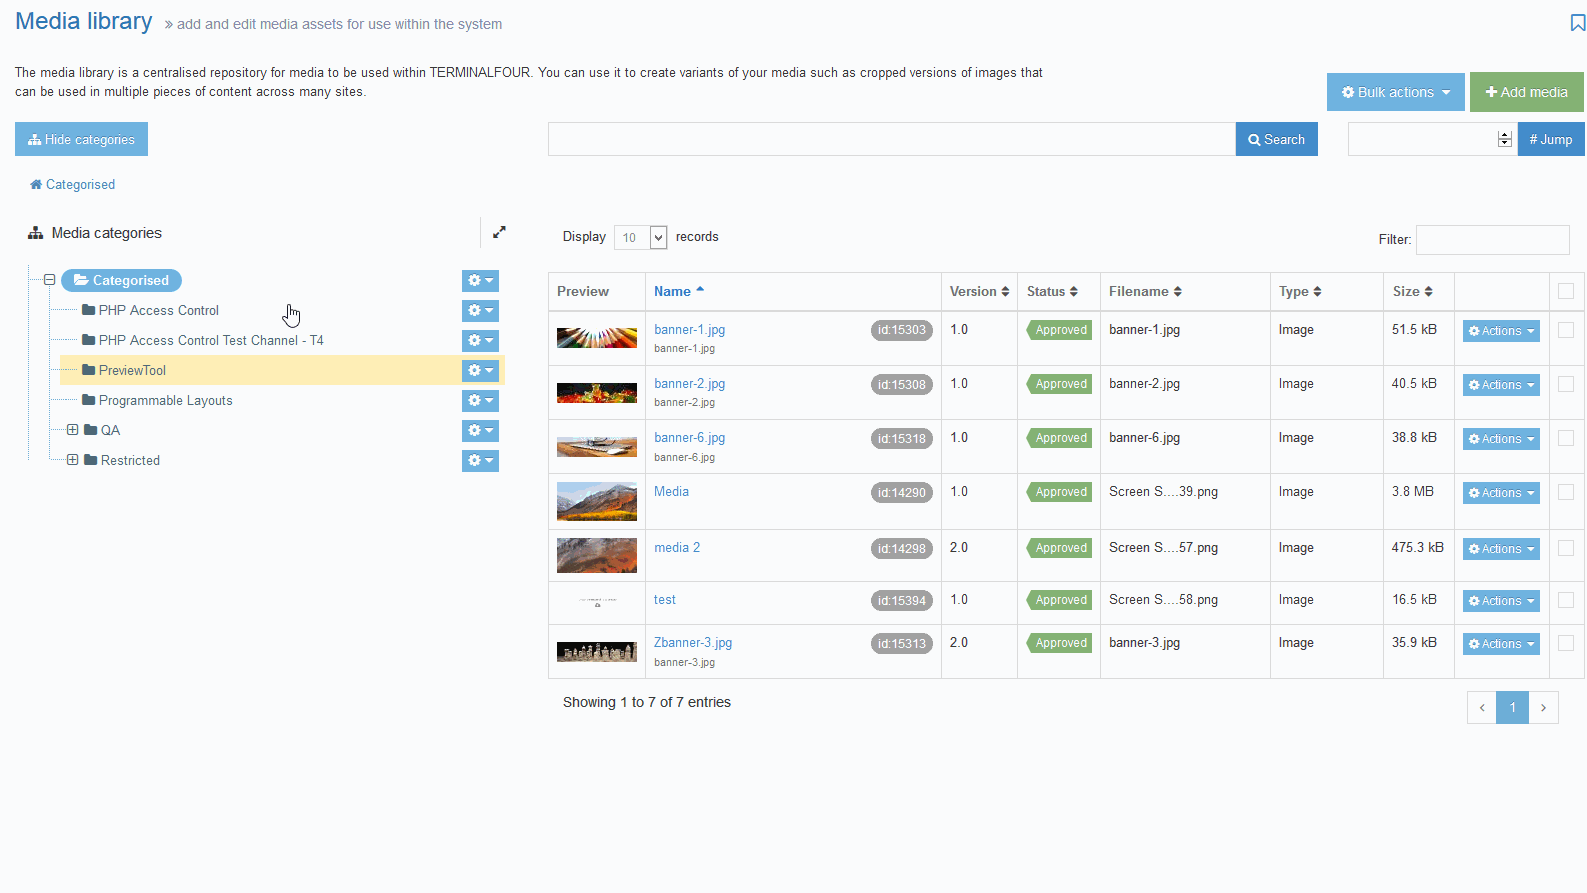Open the media 2 link

click(x=677, y=548)
